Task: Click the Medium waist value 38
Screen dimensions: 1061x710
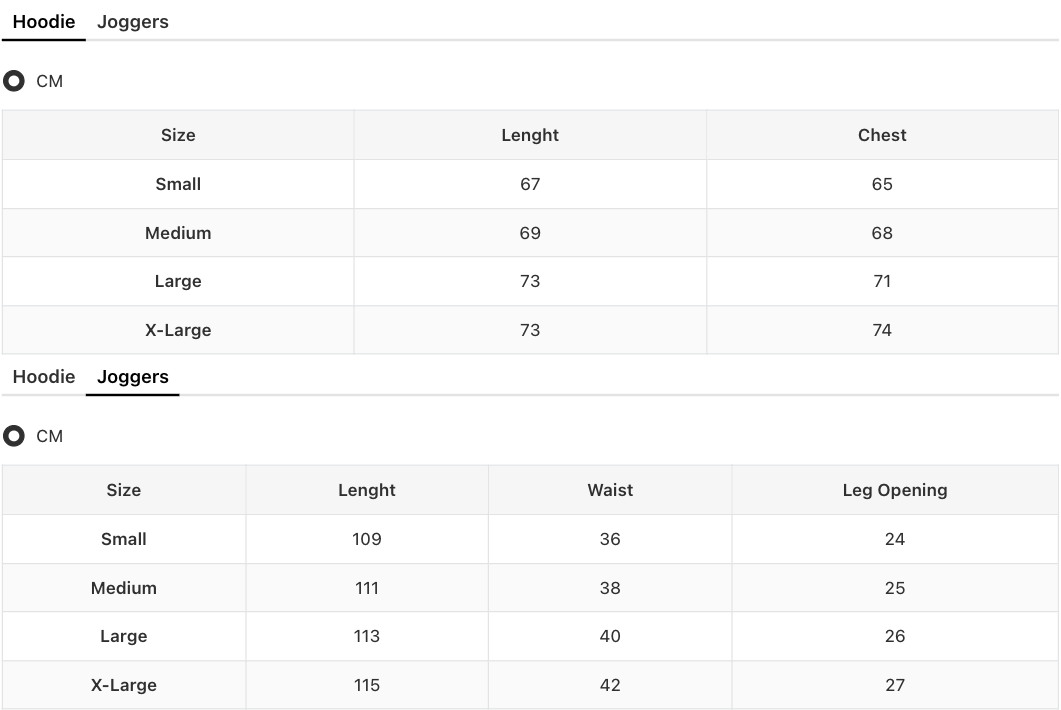Action: click(x=610, y=588)
